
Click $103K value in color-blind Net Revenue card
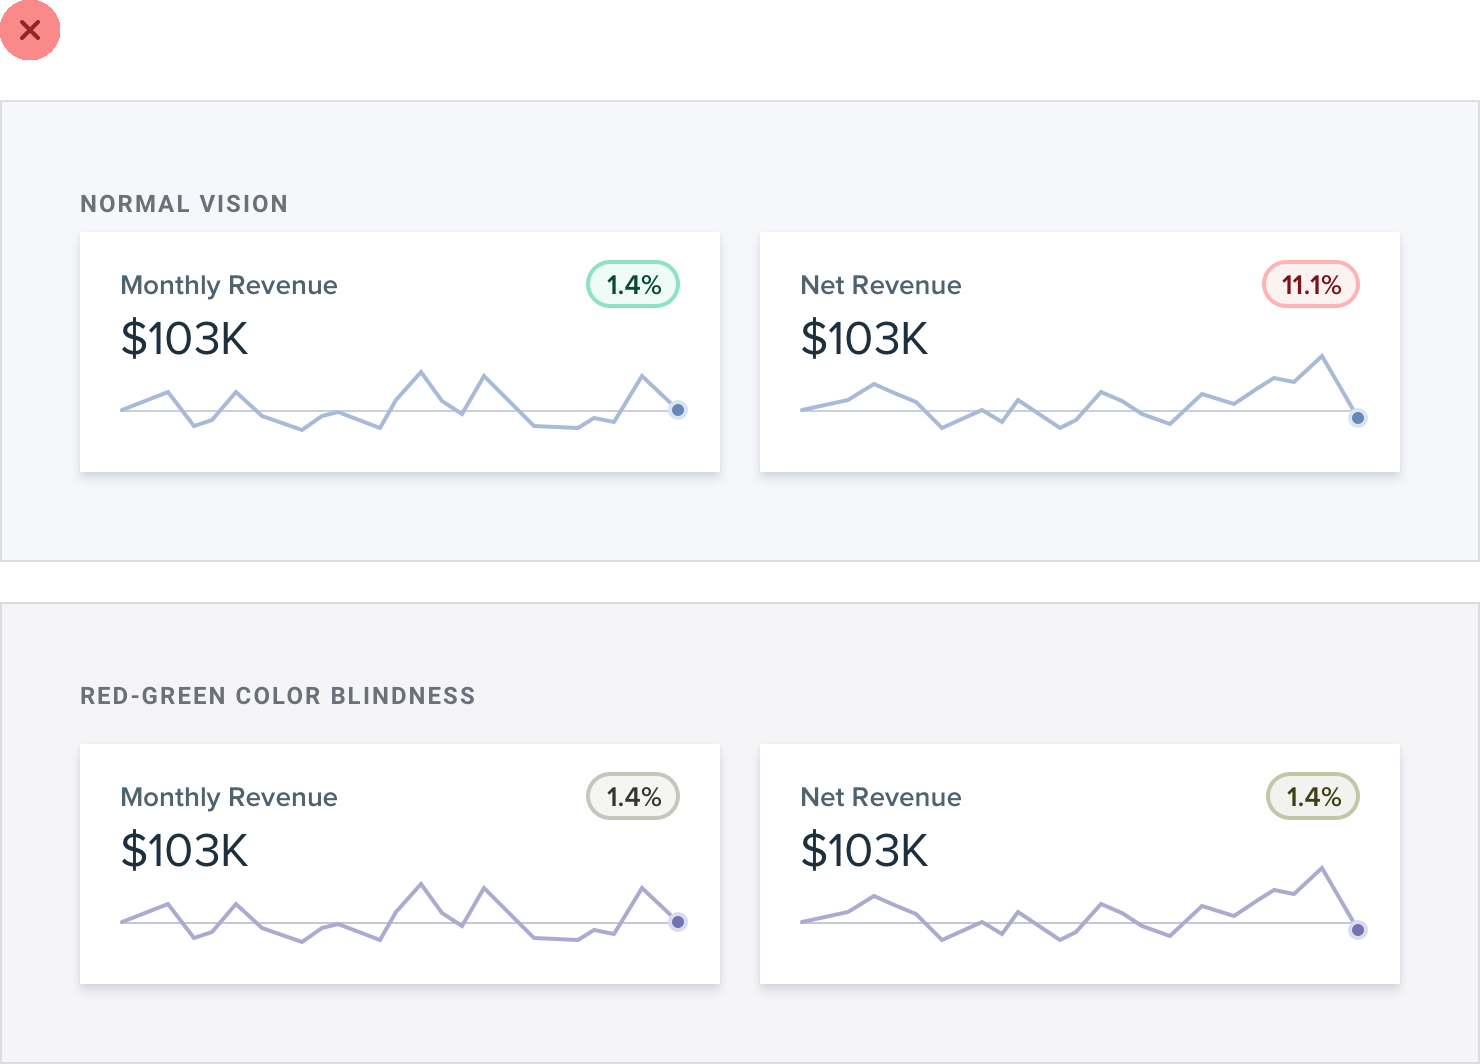pyautogui.click(x=864, y=851)
